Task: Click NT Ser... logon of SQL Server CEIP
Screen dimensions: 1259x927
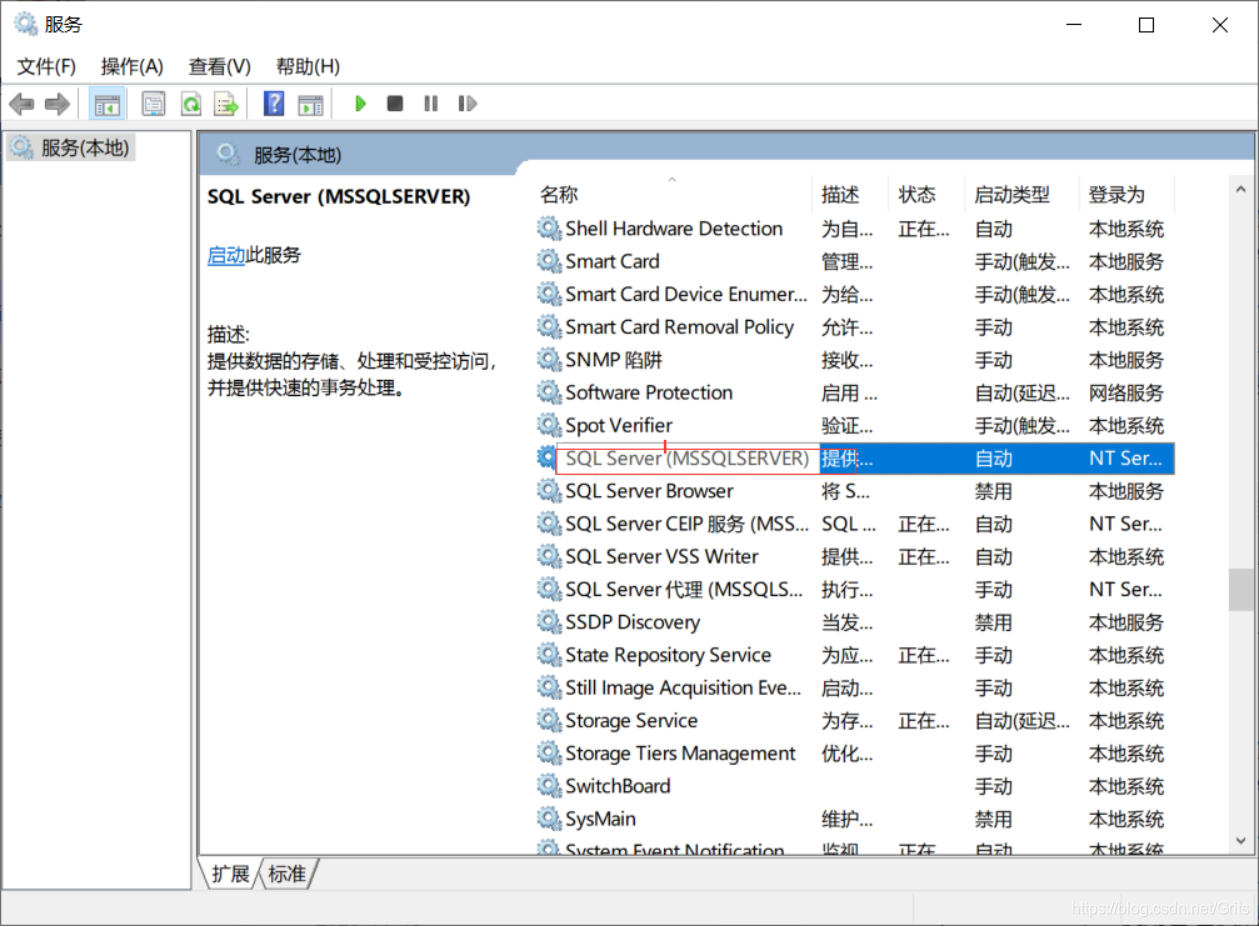Action: point(1126,524)
